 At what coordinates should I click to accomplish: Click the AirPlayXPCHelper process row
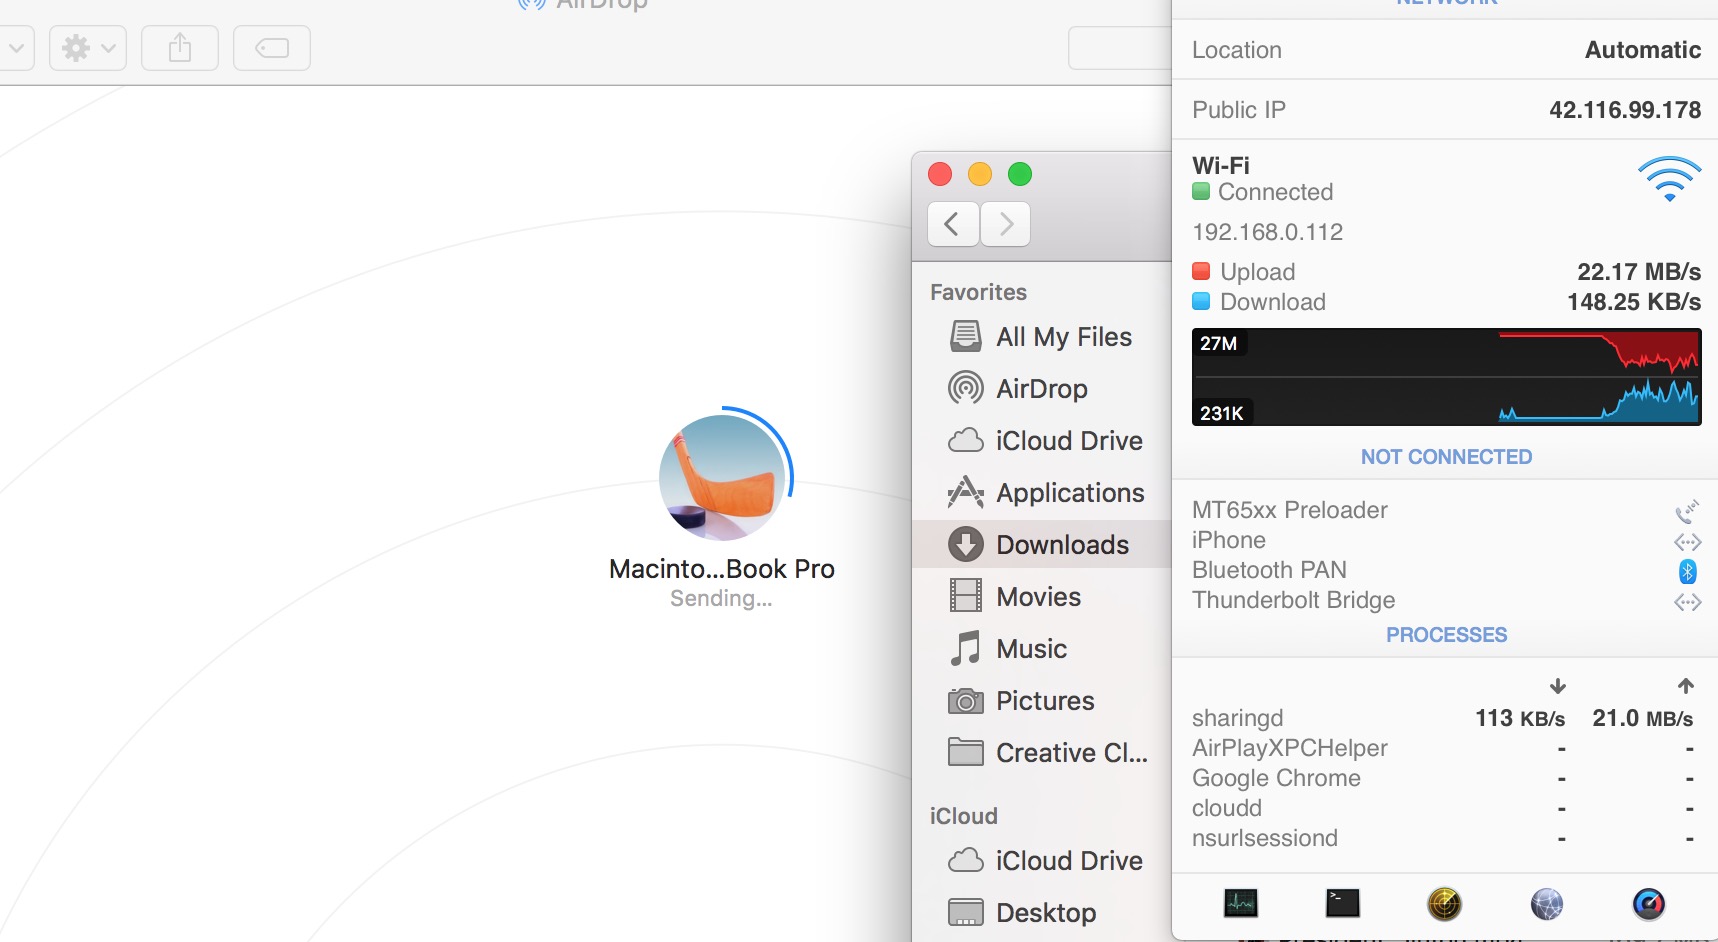1443,749
